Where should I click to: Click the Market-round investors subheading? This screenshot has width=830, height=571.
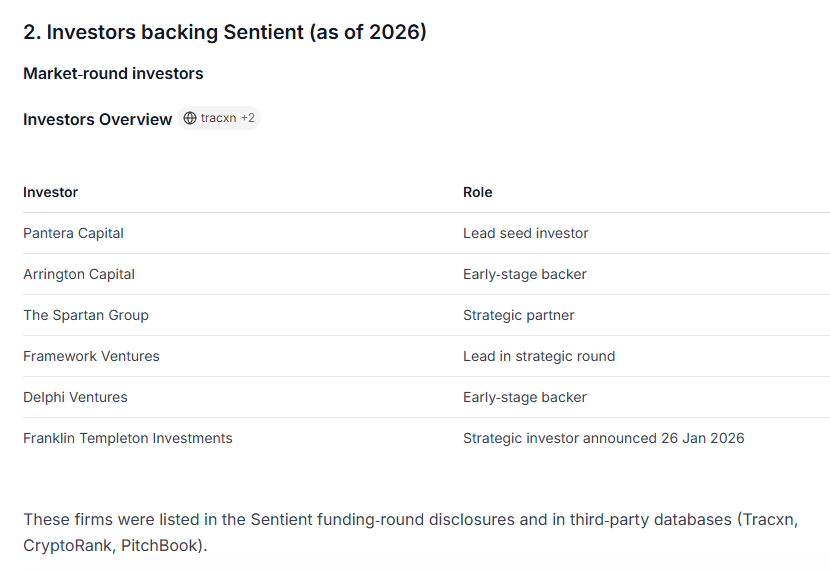[113, 74]
